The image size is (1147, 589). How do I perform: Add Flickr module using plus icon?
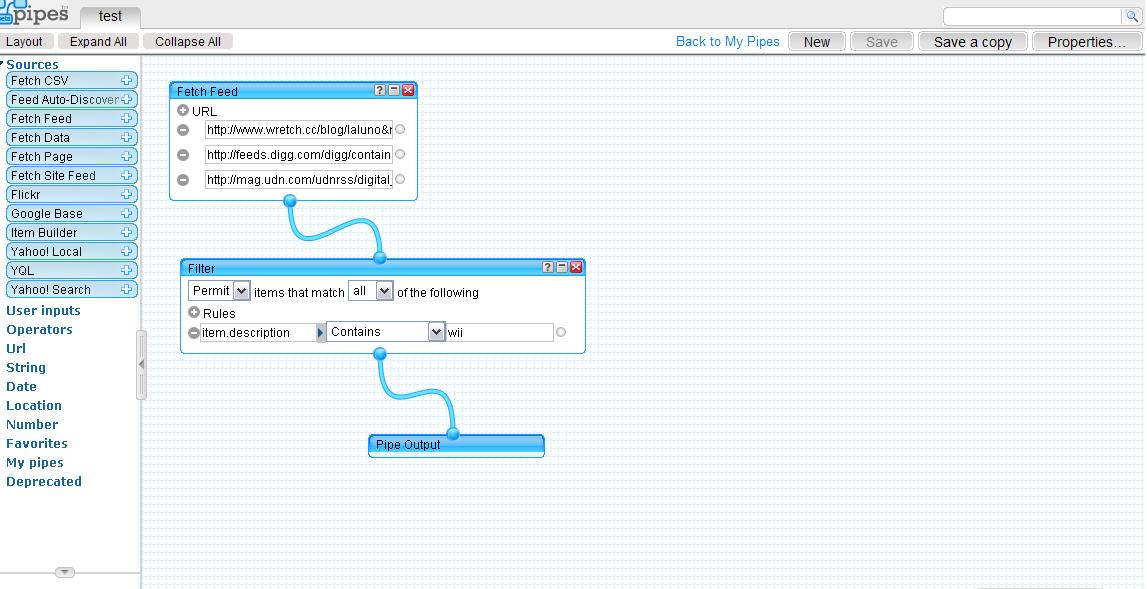(x=127, y=195)
